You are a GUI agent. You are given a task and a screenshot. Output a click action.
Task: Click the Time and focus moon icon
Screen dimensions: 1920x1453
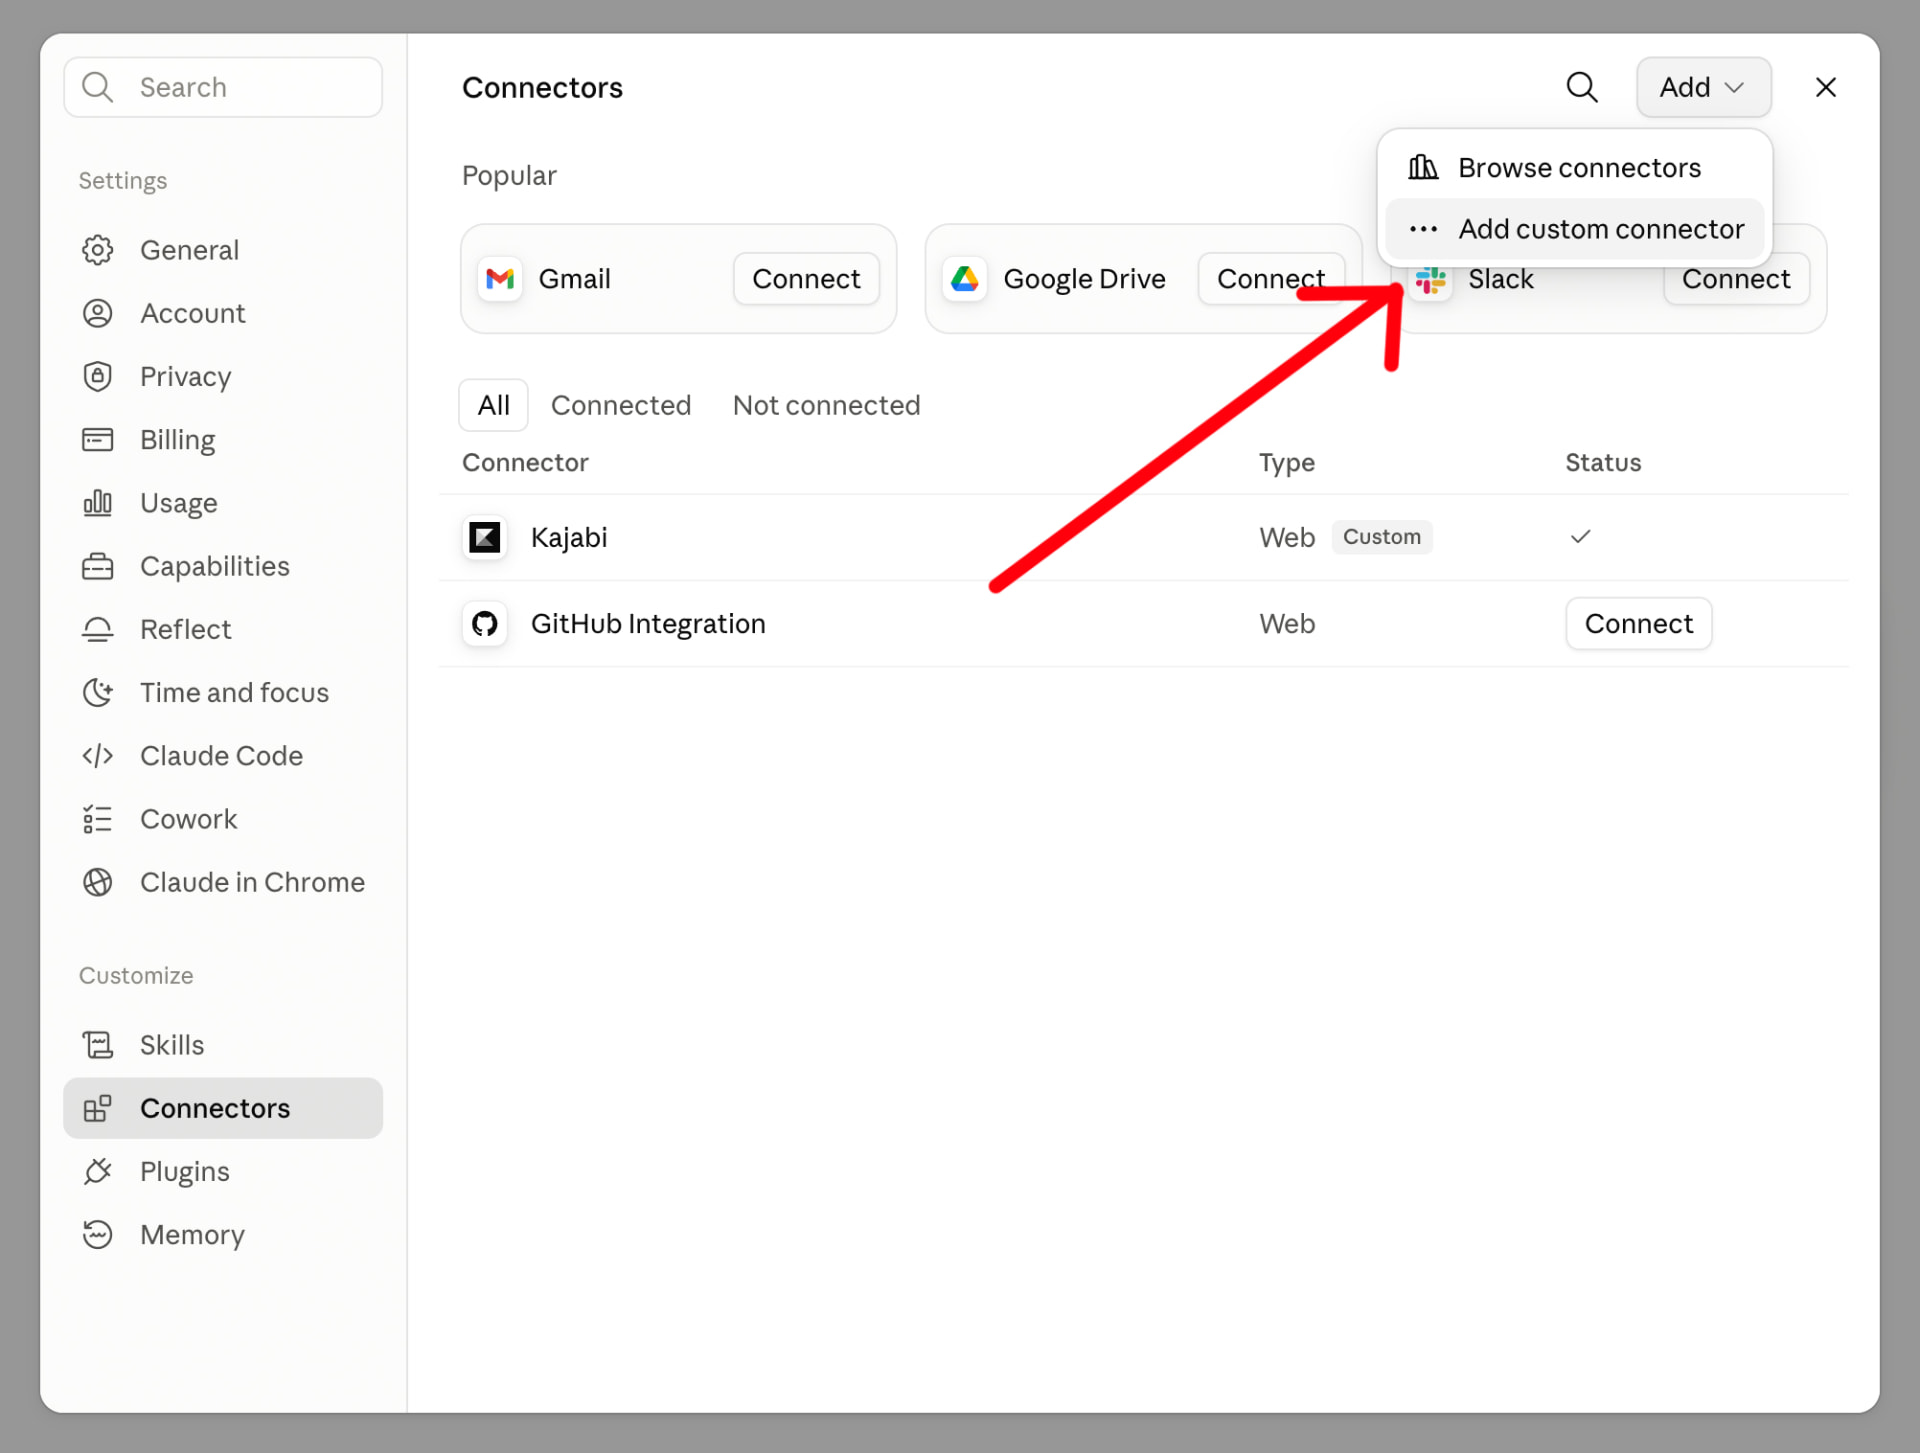click(x=97, y=692)
